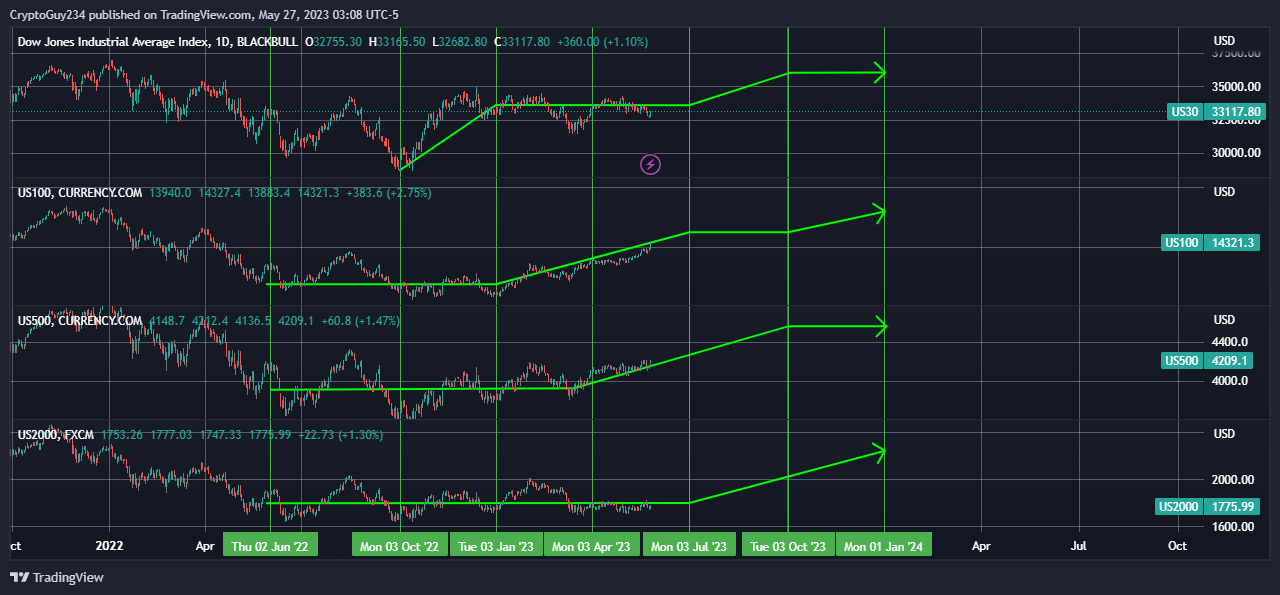Click the Thu 02 Jun '22 date marker

tap(271, 546)
